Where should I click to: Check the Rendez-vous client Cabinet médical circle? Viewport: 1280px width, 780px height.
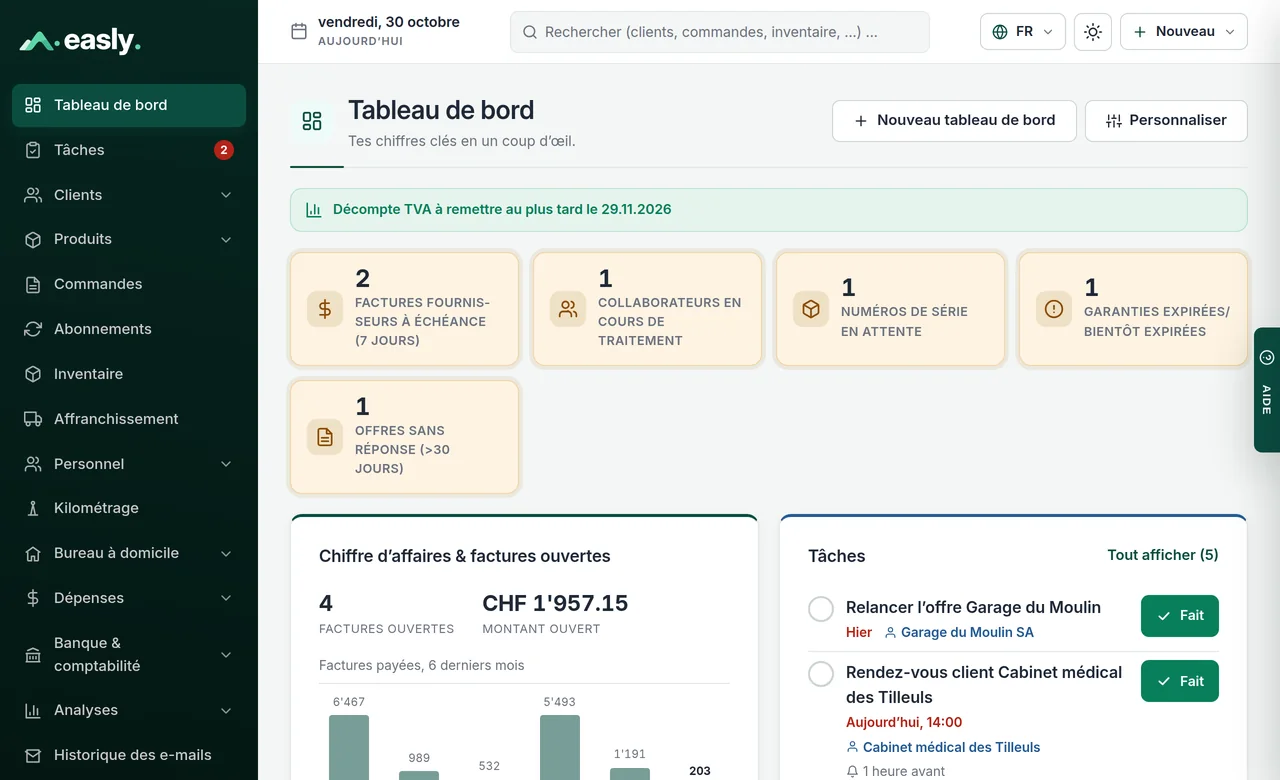pos(821,674)
